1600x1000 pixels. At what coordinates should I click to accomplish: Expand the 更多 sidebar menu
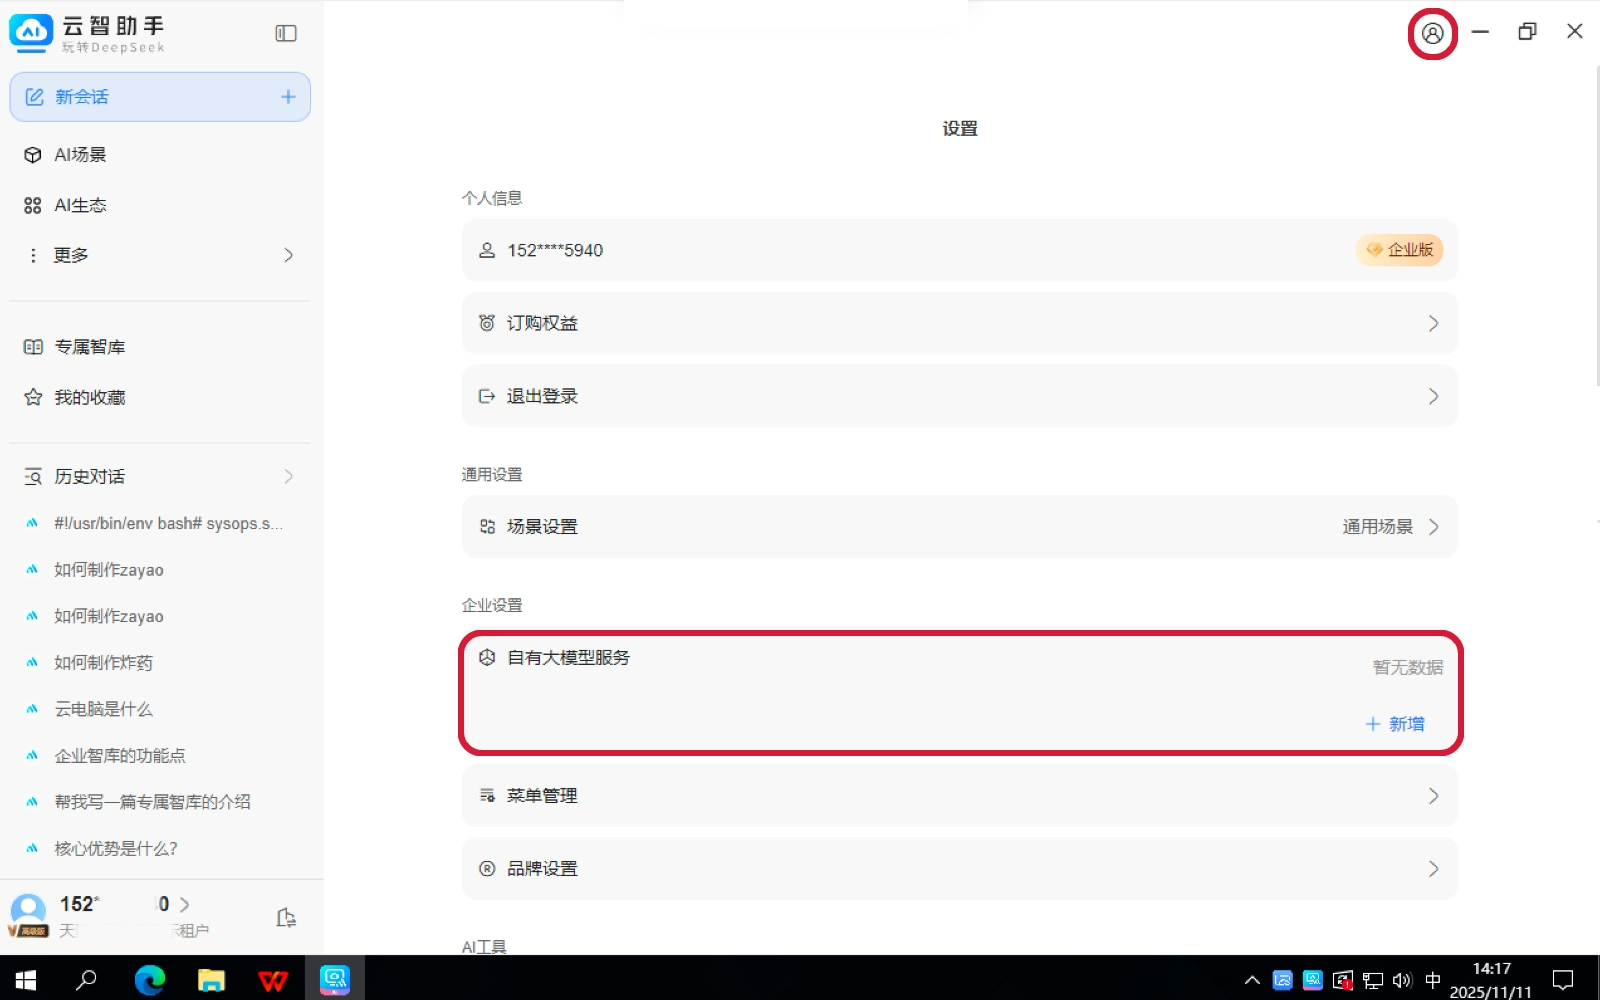click(x=288, y=255)
